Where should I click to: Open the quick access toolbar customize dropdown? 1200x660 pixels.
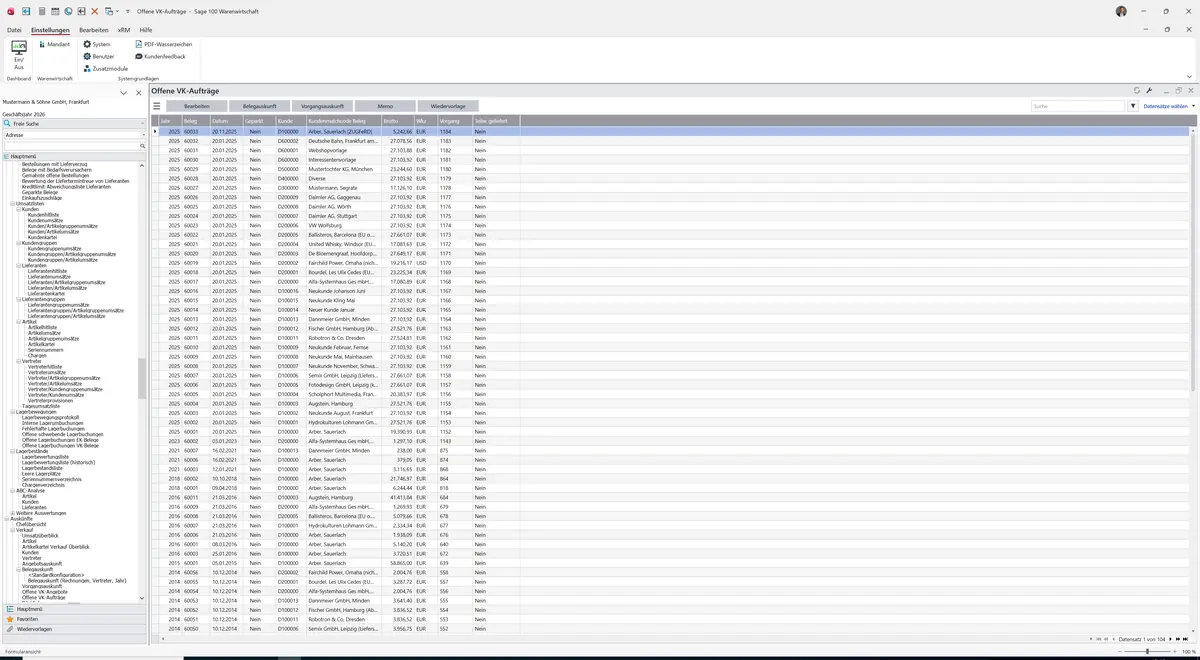point(130,11)
